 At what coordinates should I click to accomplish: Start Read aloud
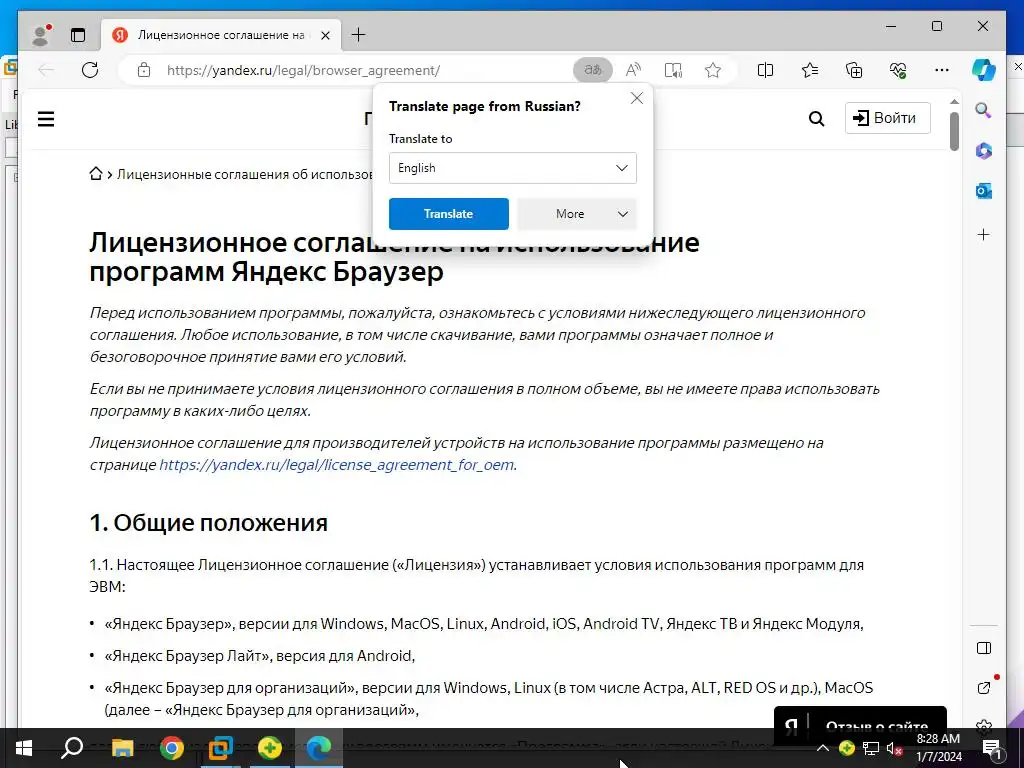633,70
